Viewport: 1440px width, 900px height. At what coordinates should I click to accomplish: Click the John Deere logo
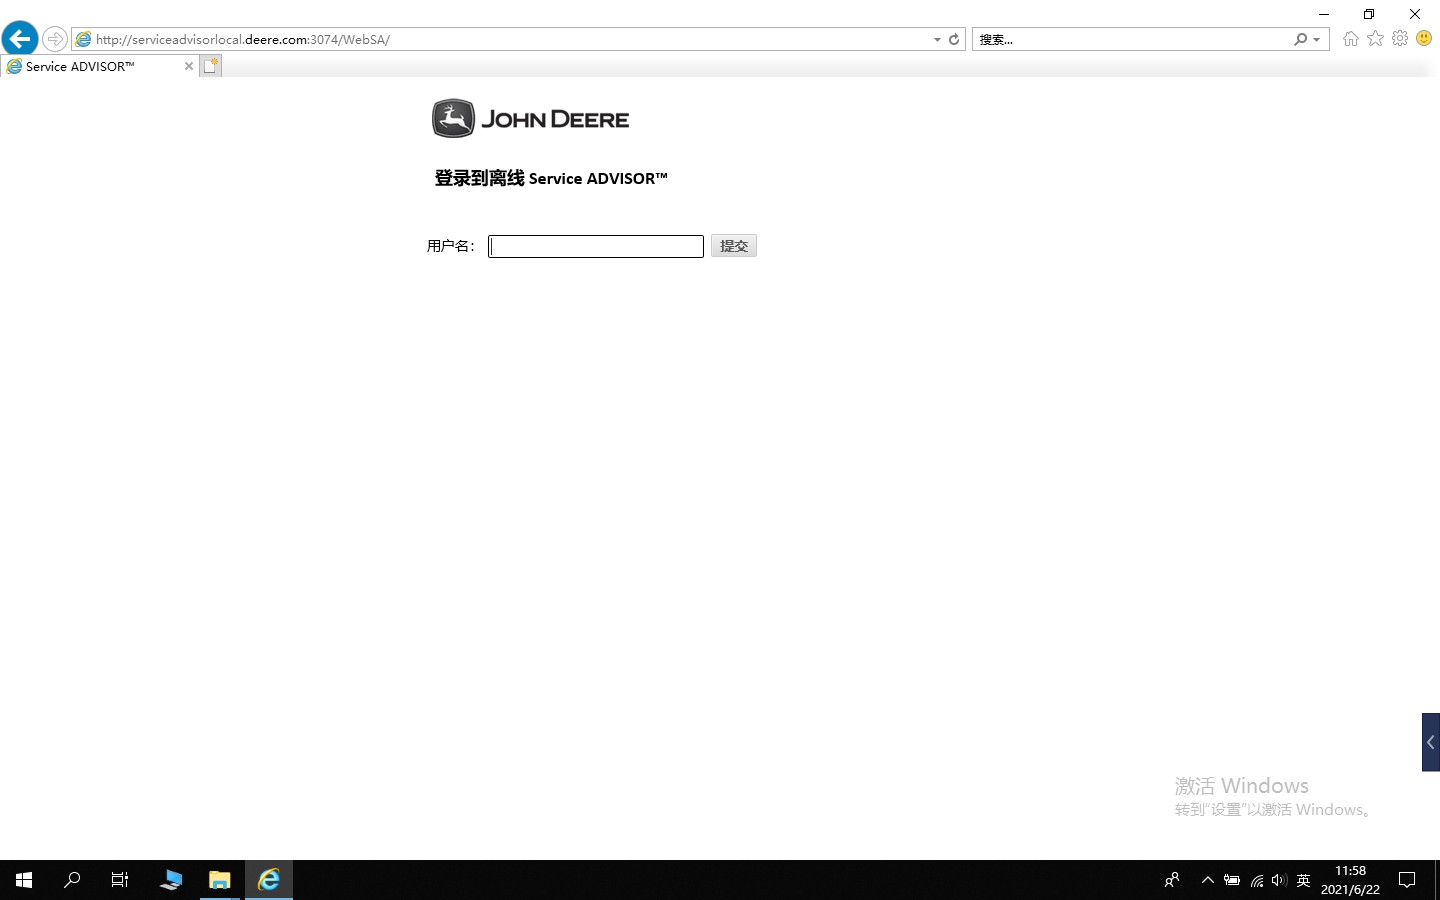tap(530, 118)
